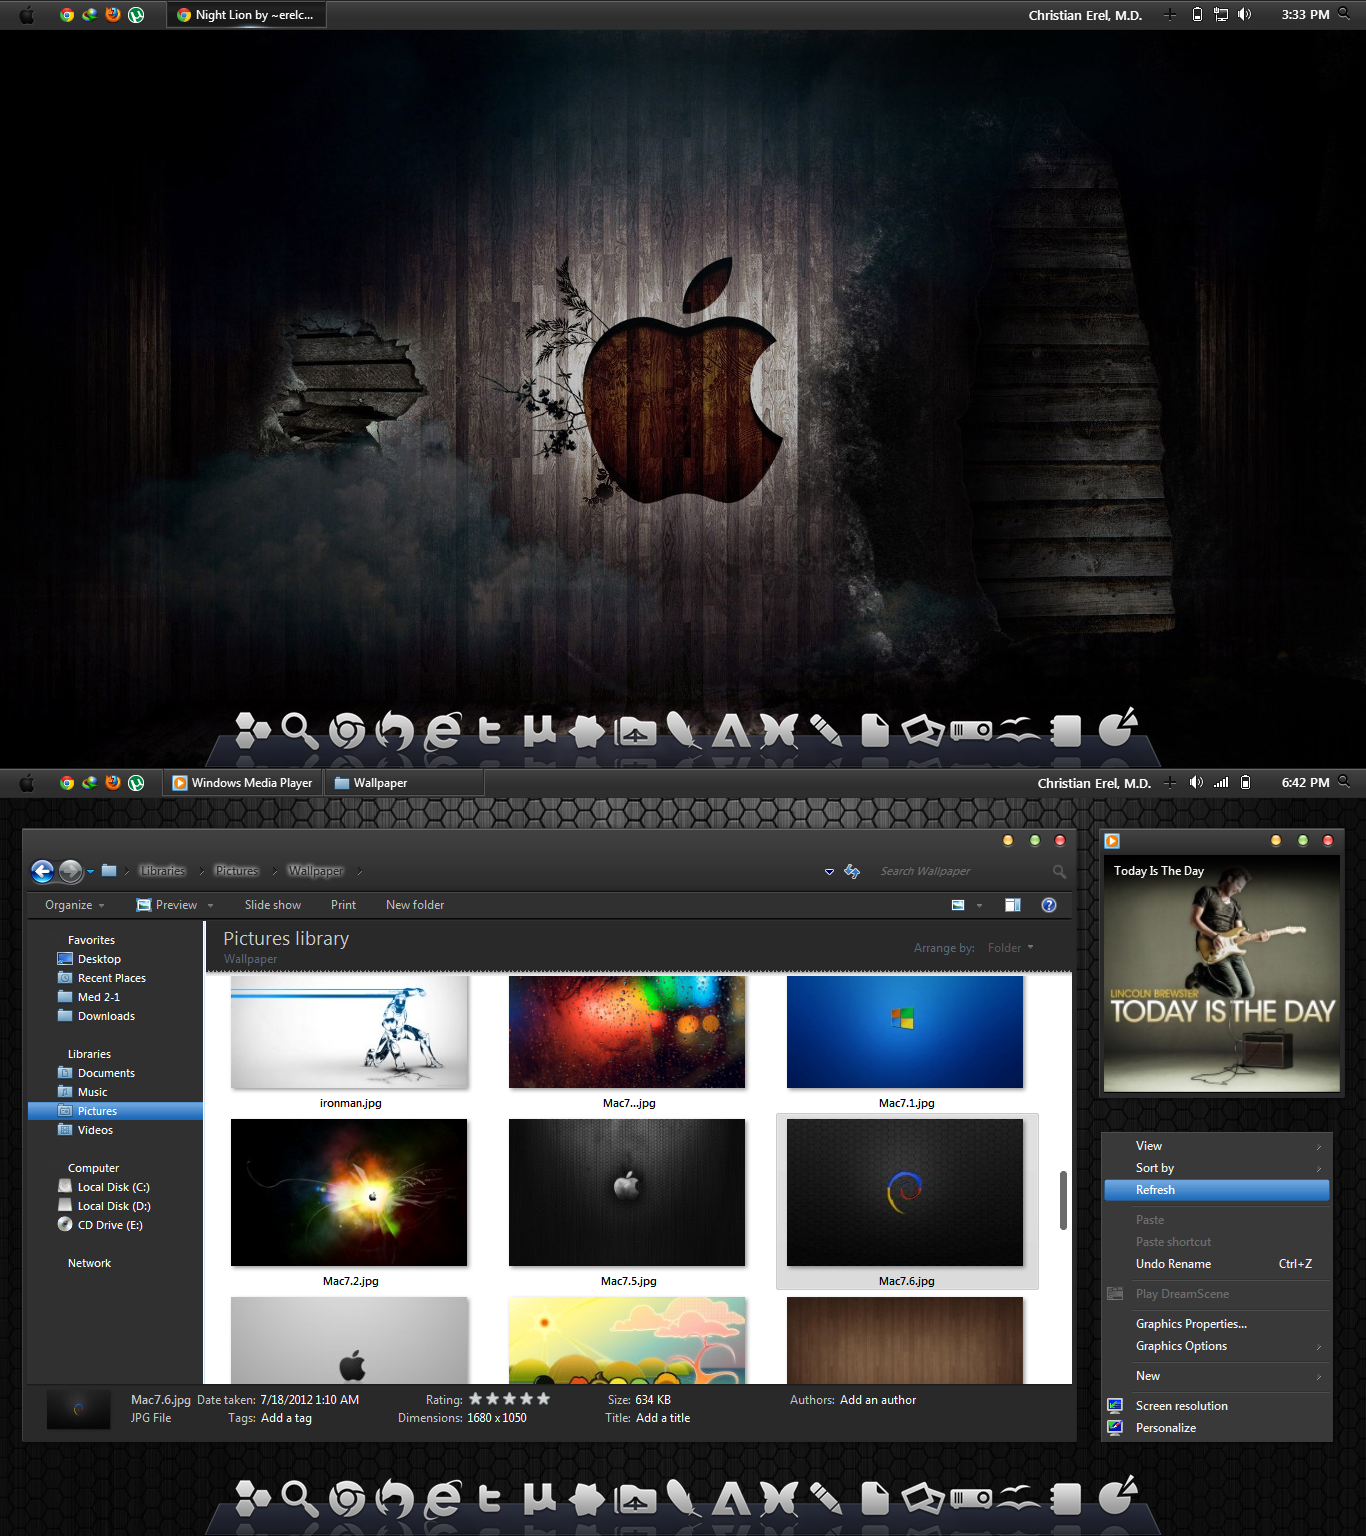Click the Preview button in Explorer toolbar
This screenshot has height=1536, width=1366.
pyautogui.click(x=167, y=905)
